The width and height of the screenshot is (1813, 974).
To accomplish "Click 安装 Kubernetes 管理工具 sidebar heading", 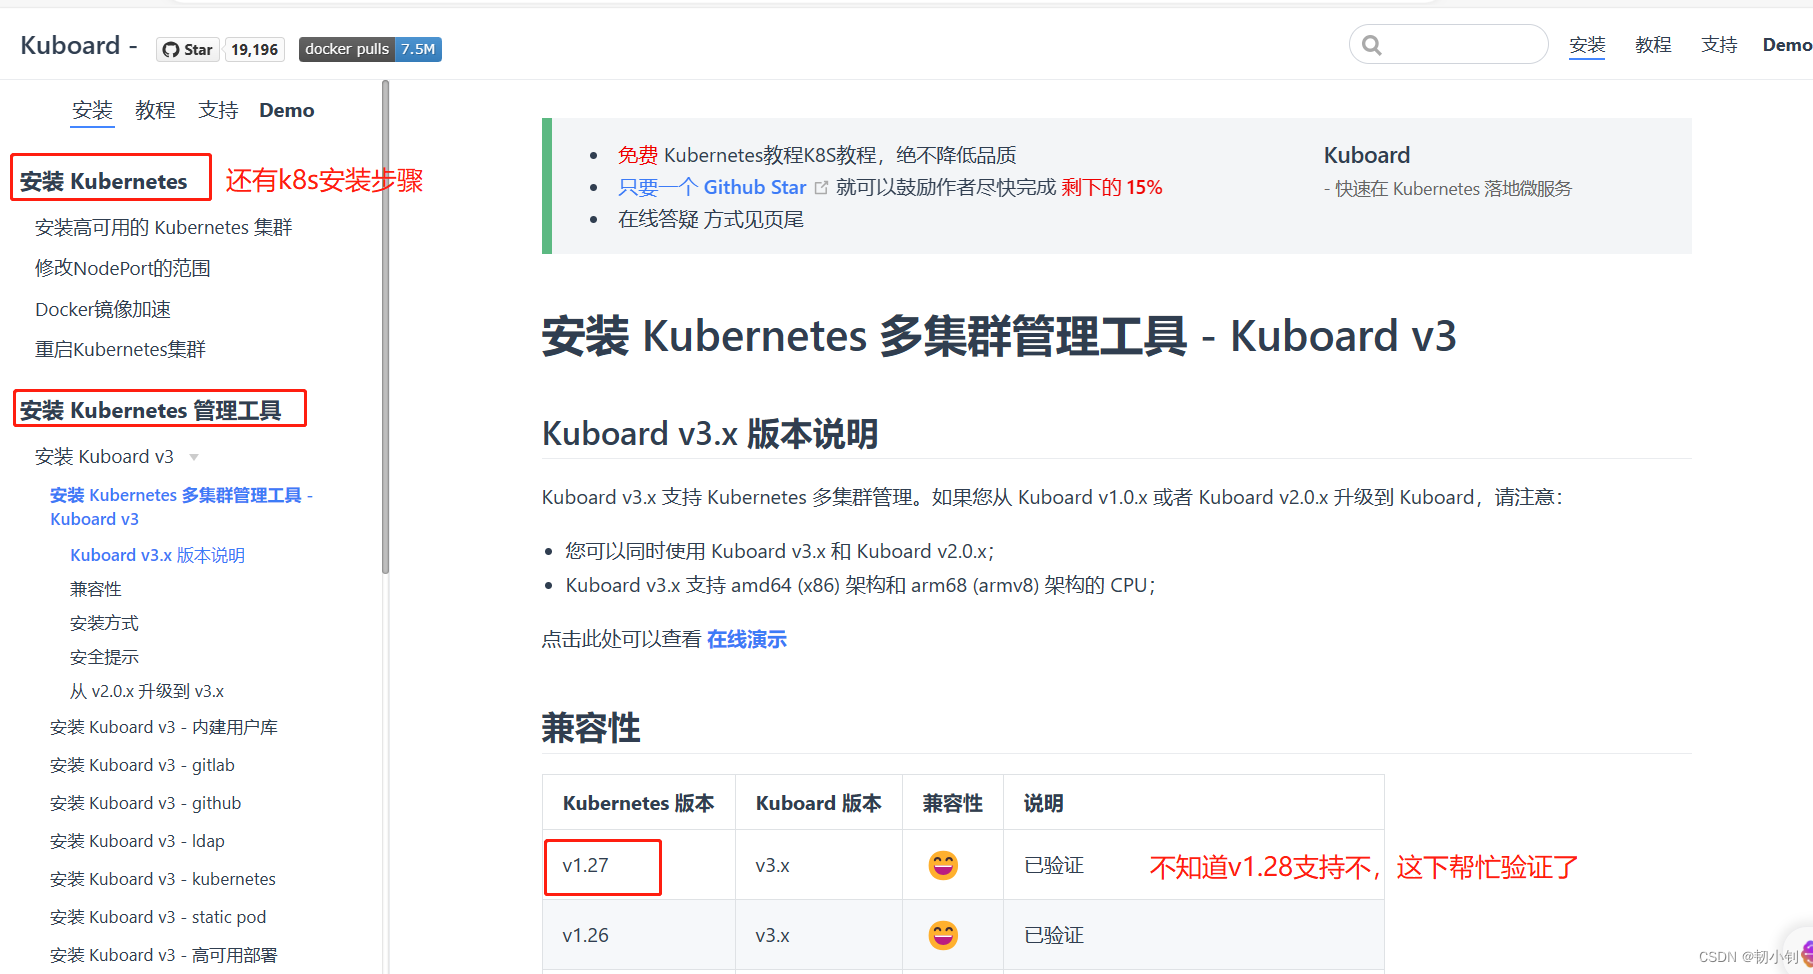I will 151,410.
